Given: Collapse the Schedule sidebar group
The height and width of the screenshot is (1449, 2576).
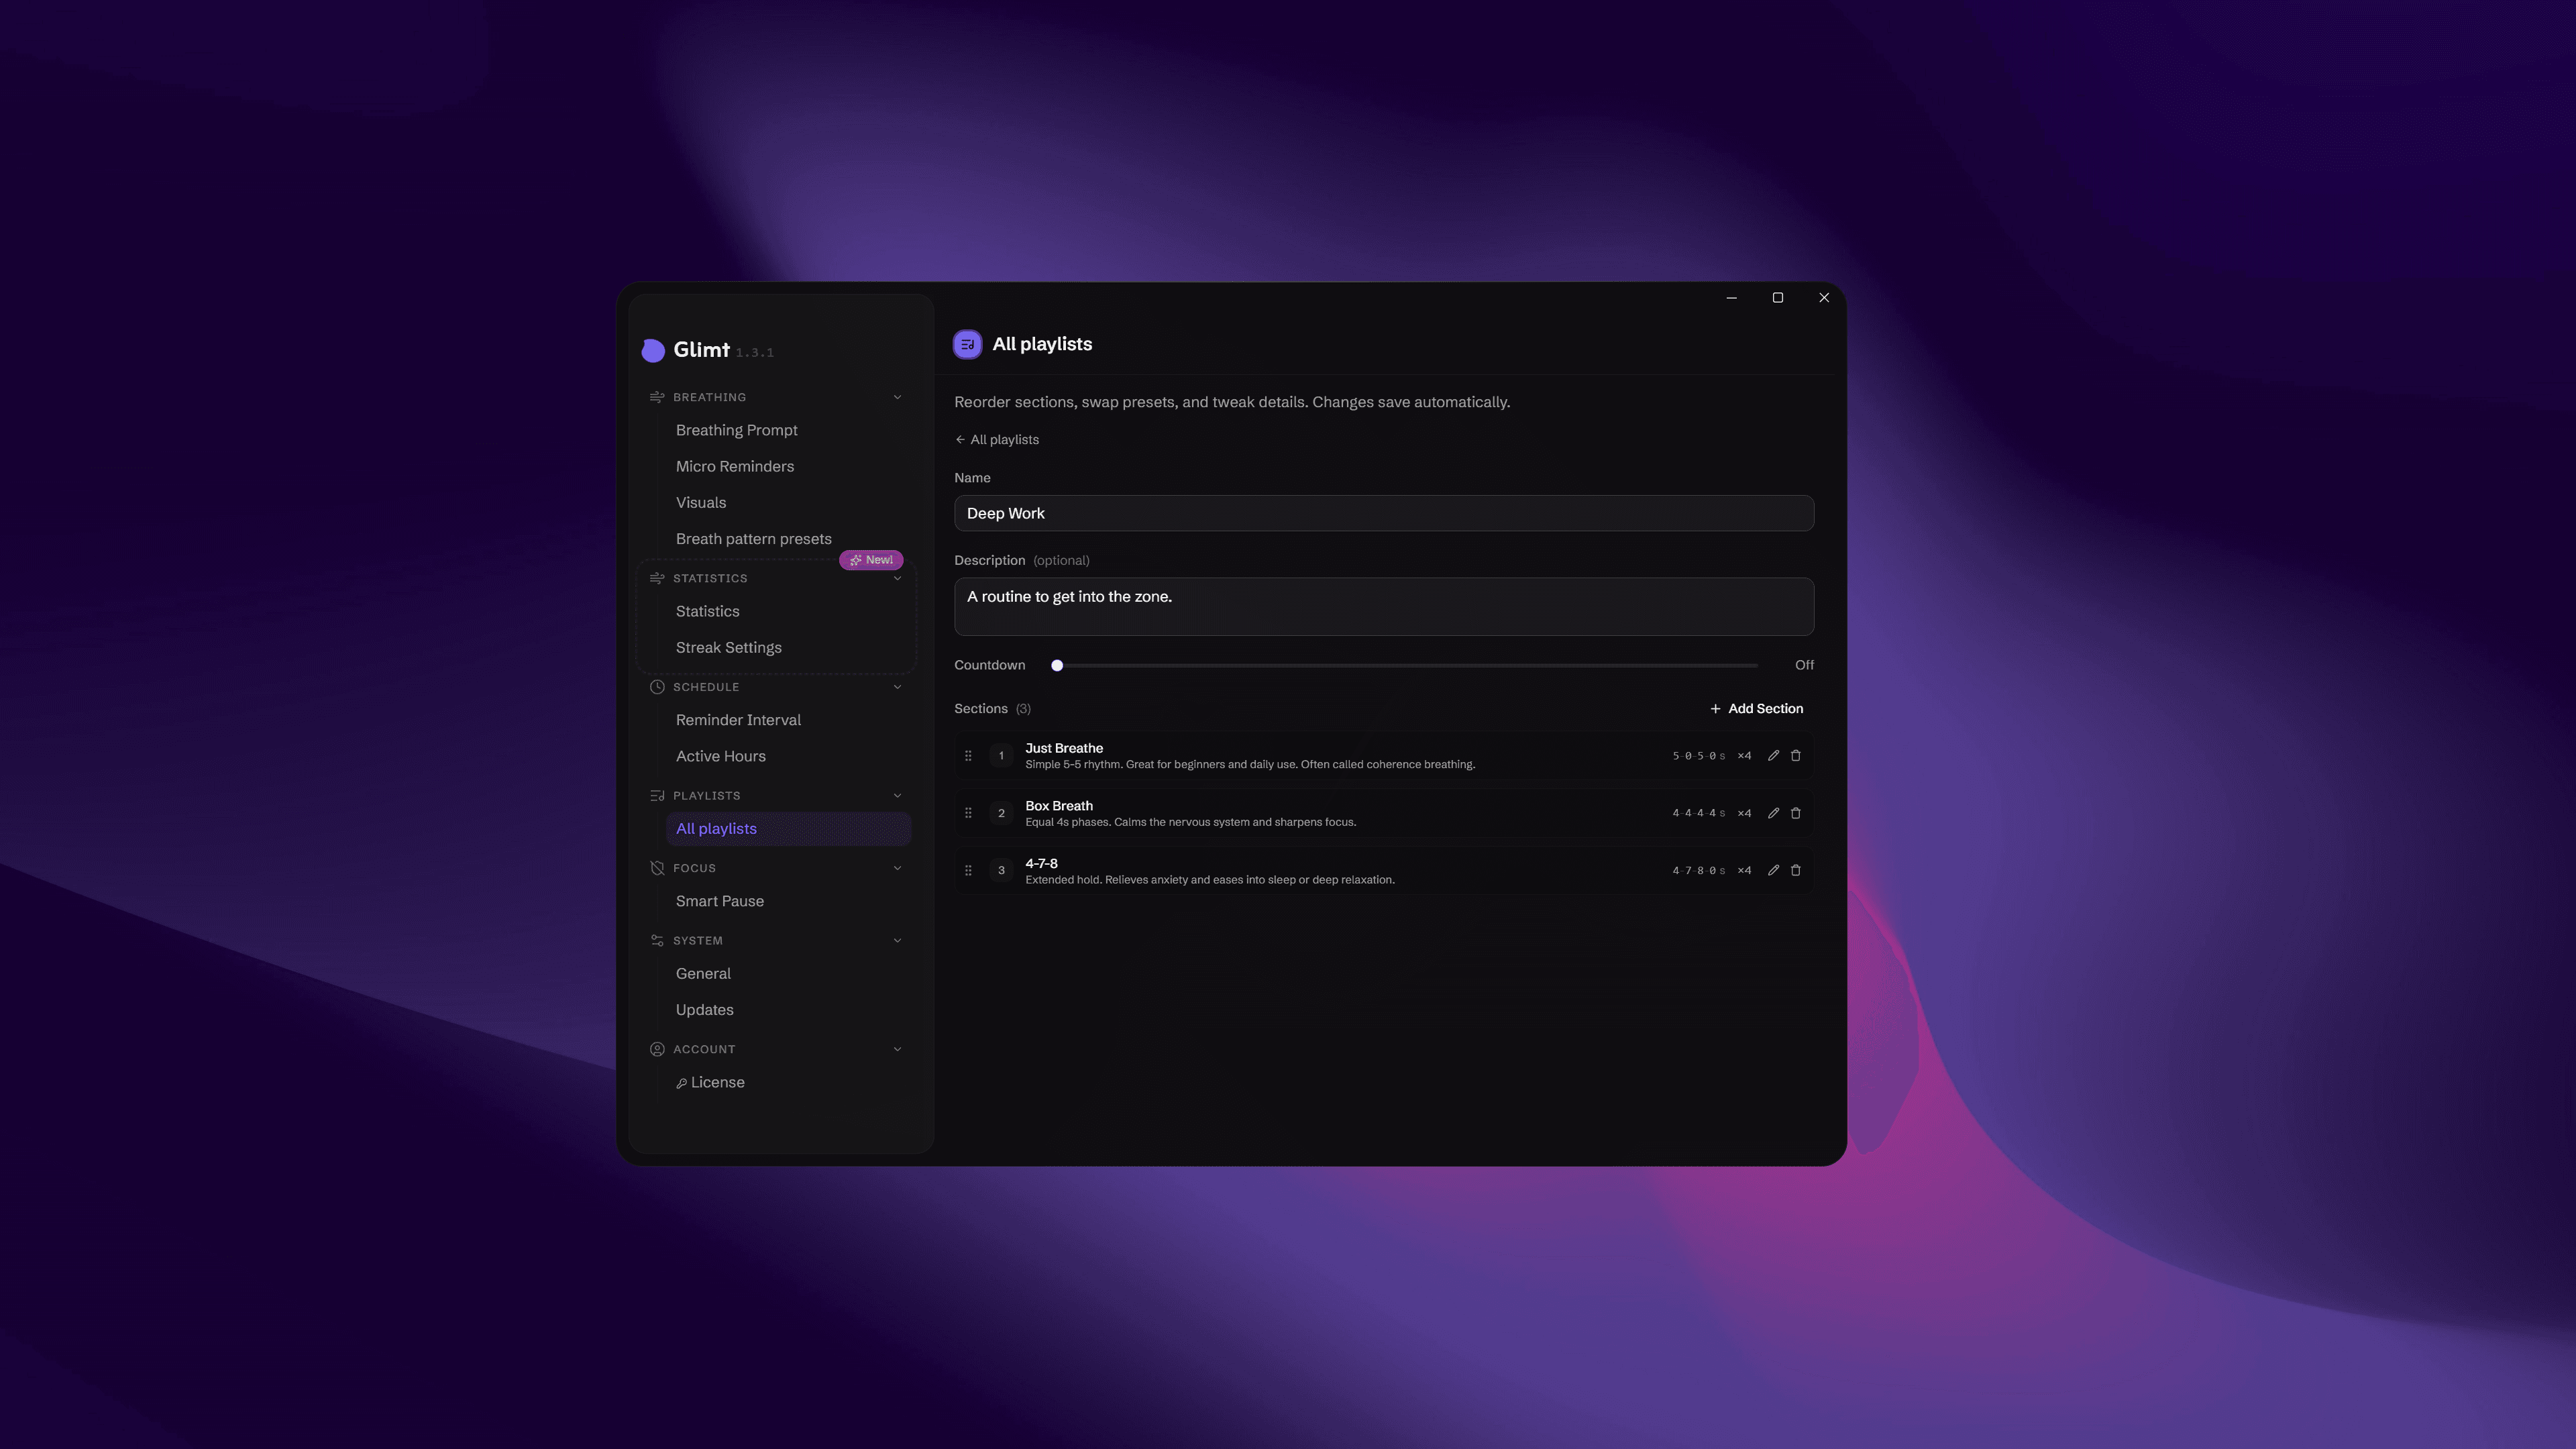Looking at the screenshot, I should (x=897, y=687).
